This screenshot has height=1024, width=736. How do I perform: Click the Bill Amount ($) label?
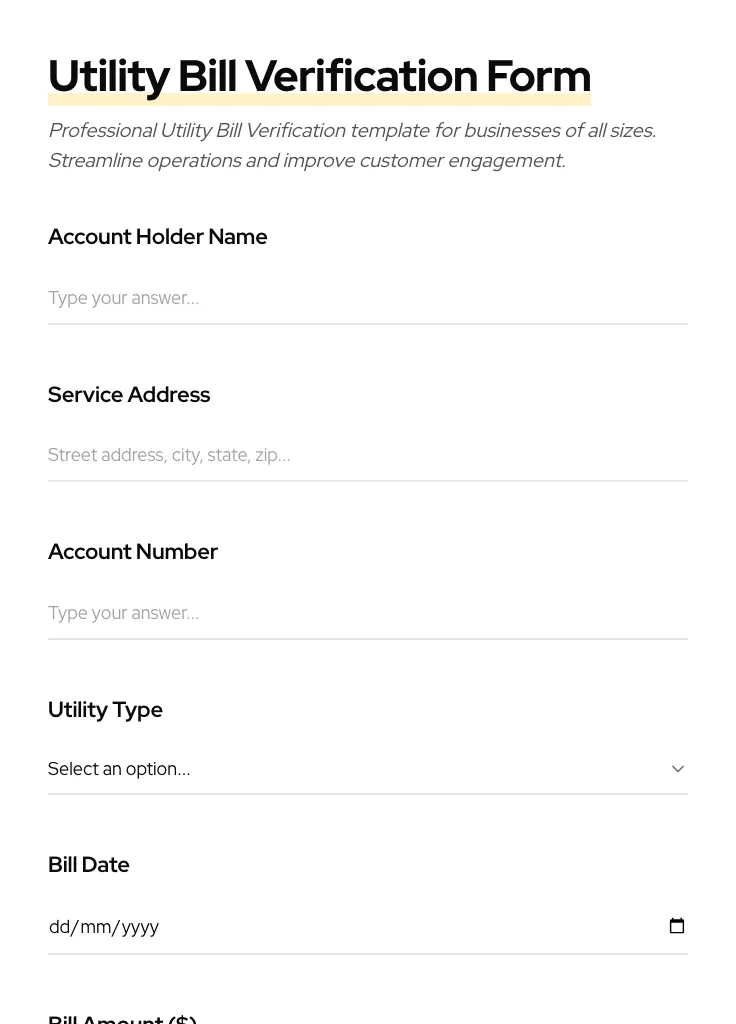122,1017
